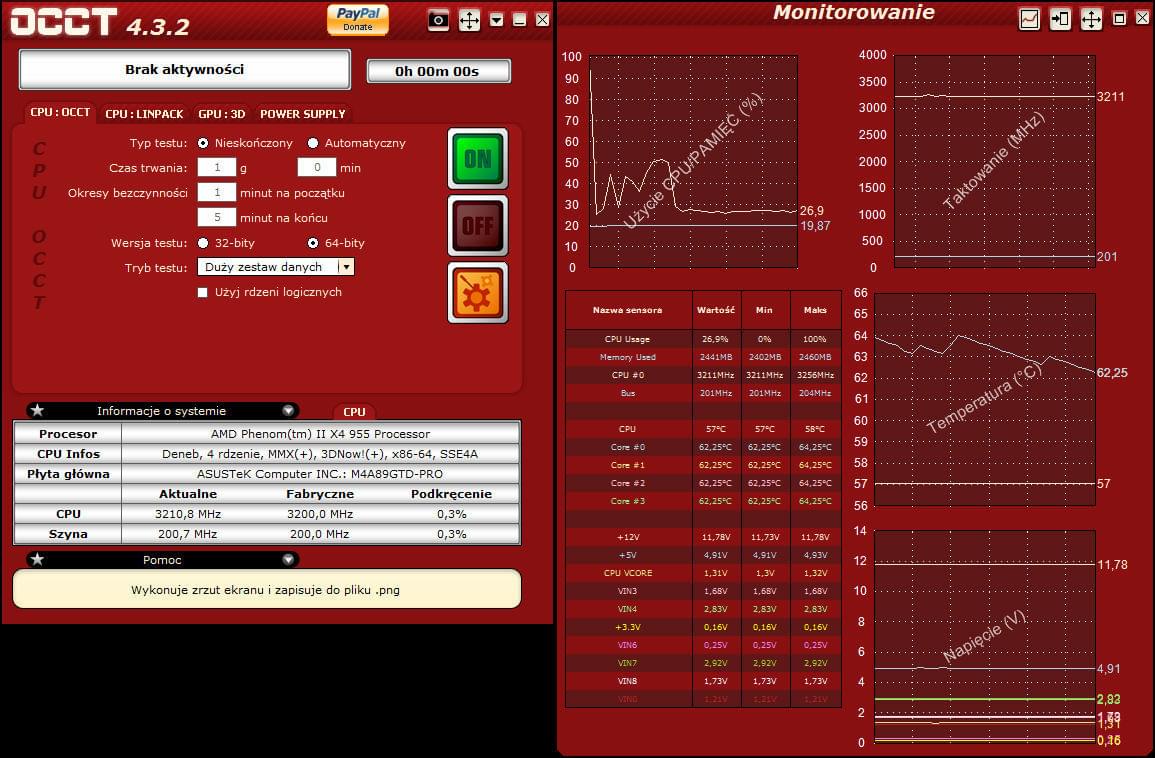
Task: Click the Maks column header
Action: coord(815,310)
